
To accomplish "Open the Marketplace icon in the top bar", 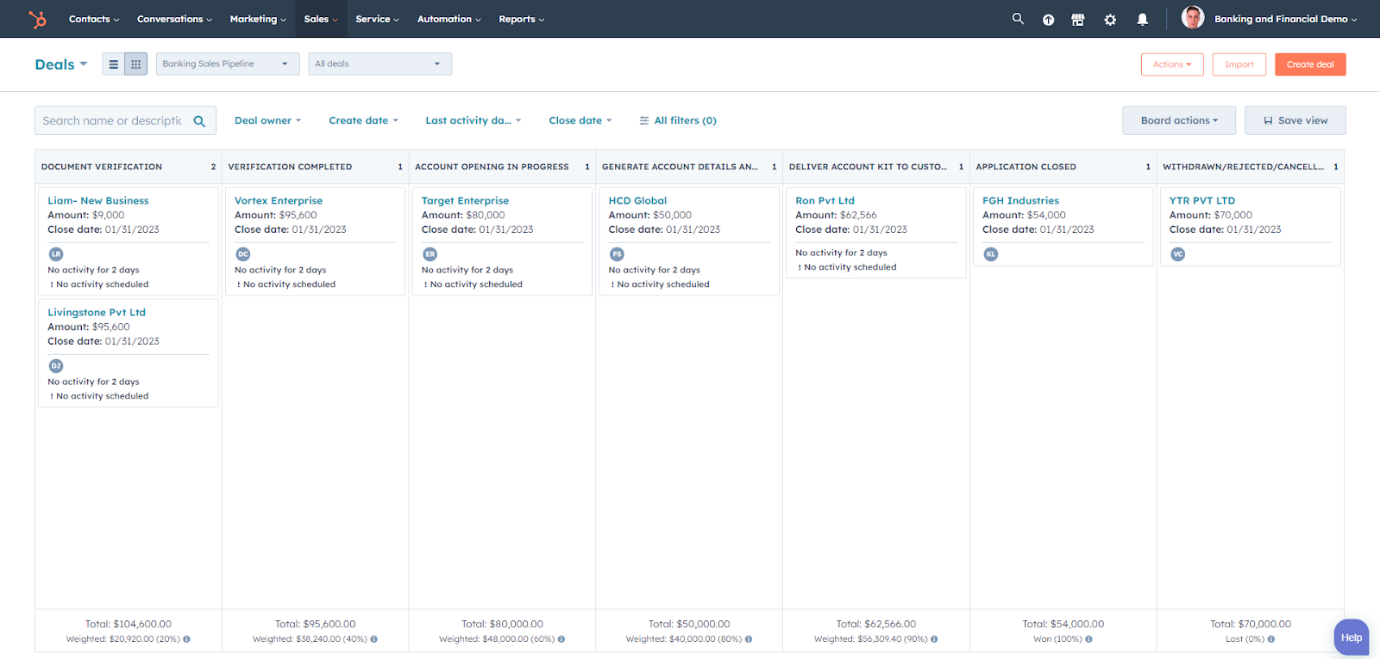I will (x=1078, y=18).
